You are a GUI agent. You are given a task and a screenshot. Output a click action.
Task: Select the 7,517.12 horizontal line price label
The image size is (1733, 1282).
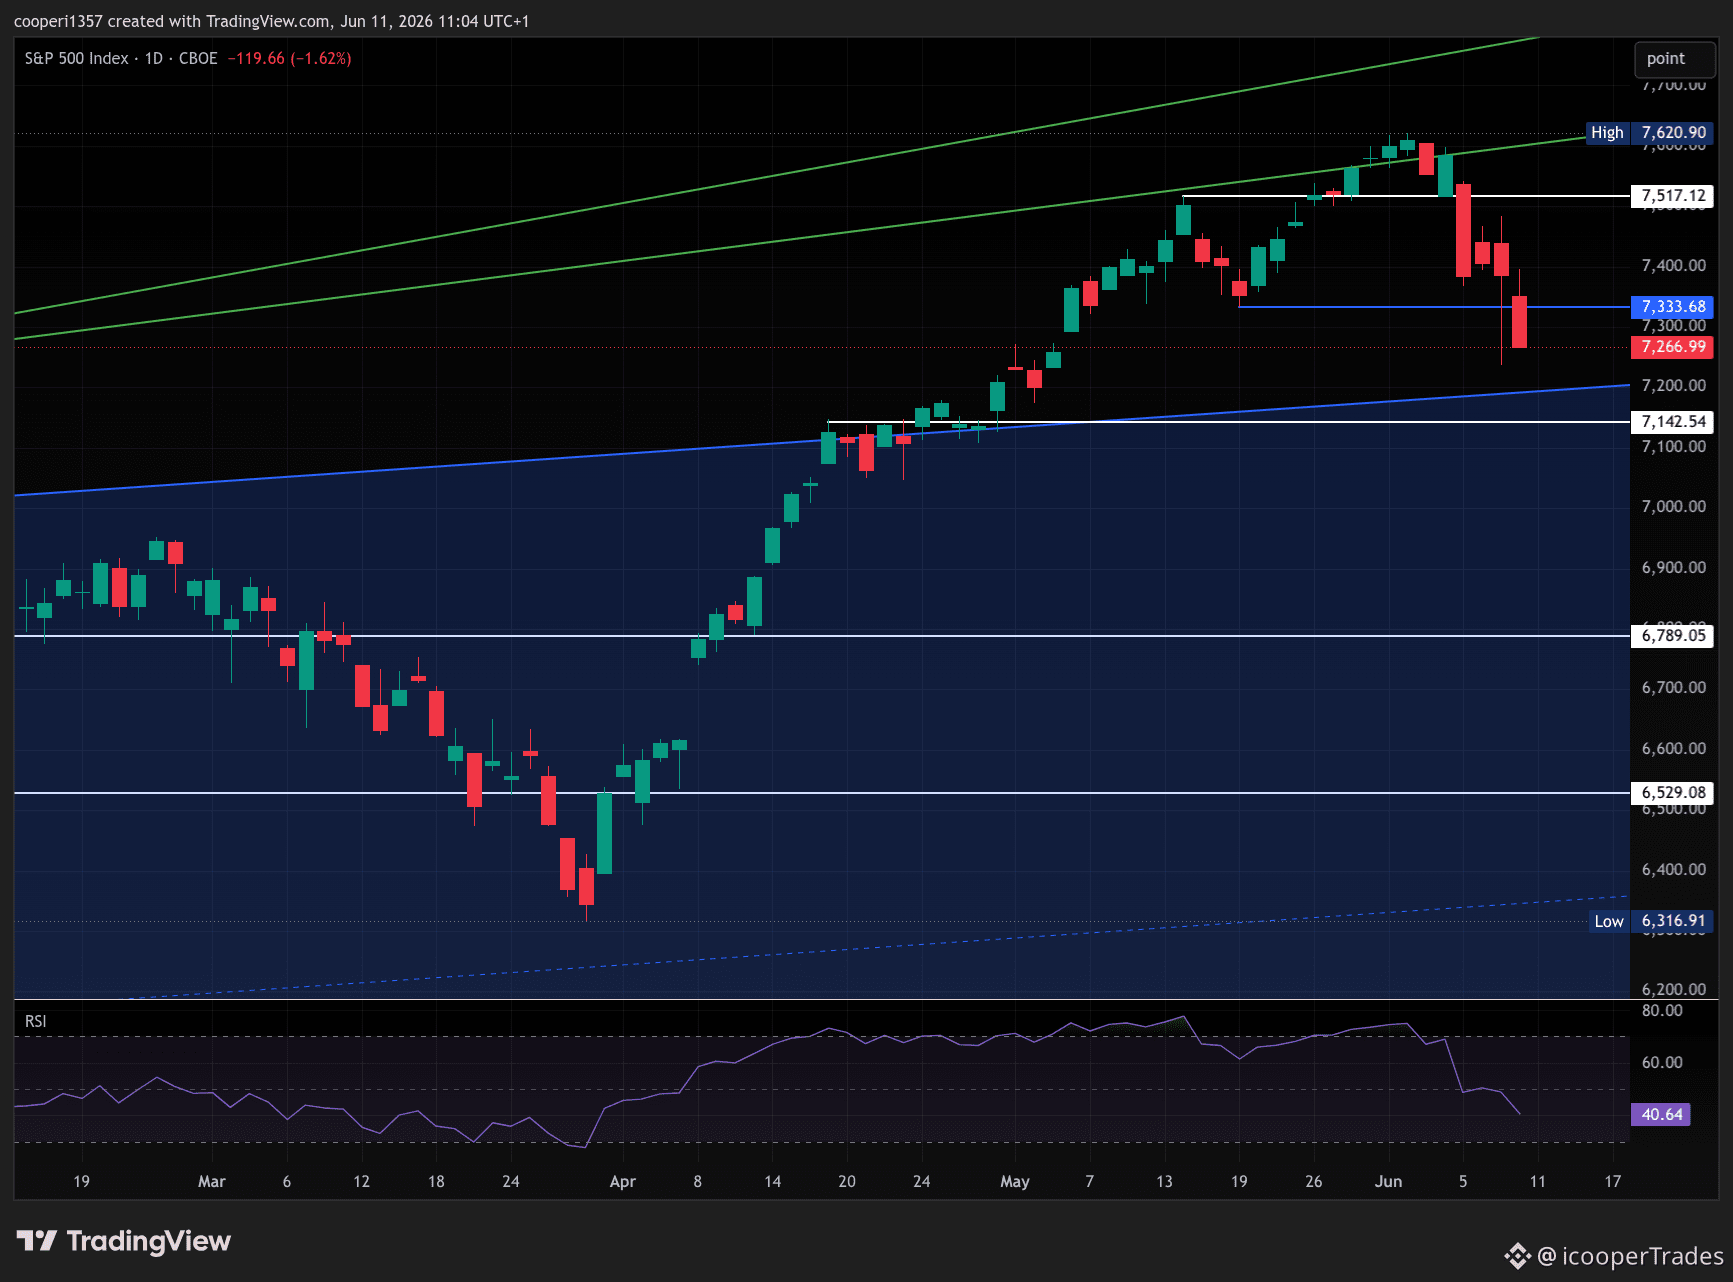pos(1673,196)
